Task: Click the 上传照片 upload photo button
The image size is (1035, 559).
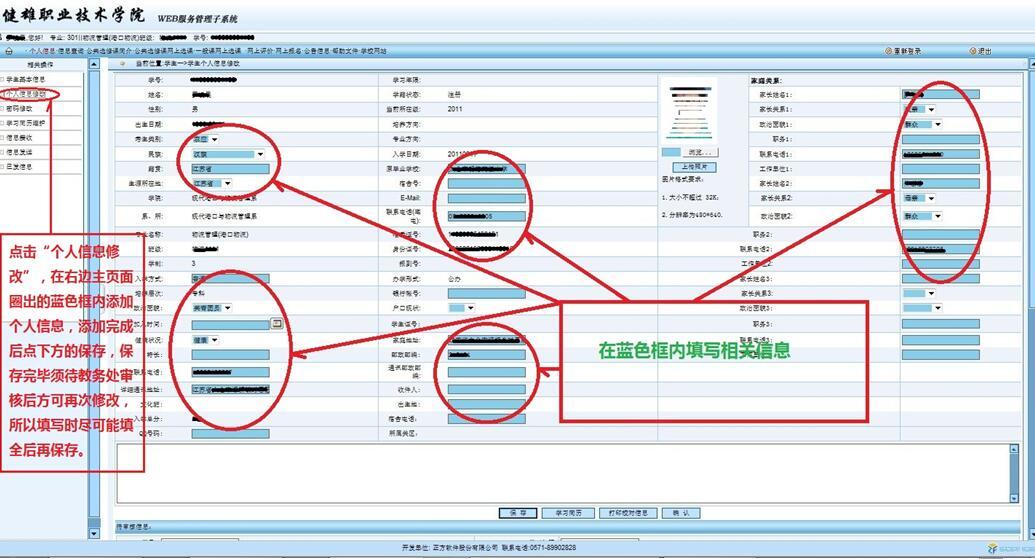Action: (x=696, y=166)
